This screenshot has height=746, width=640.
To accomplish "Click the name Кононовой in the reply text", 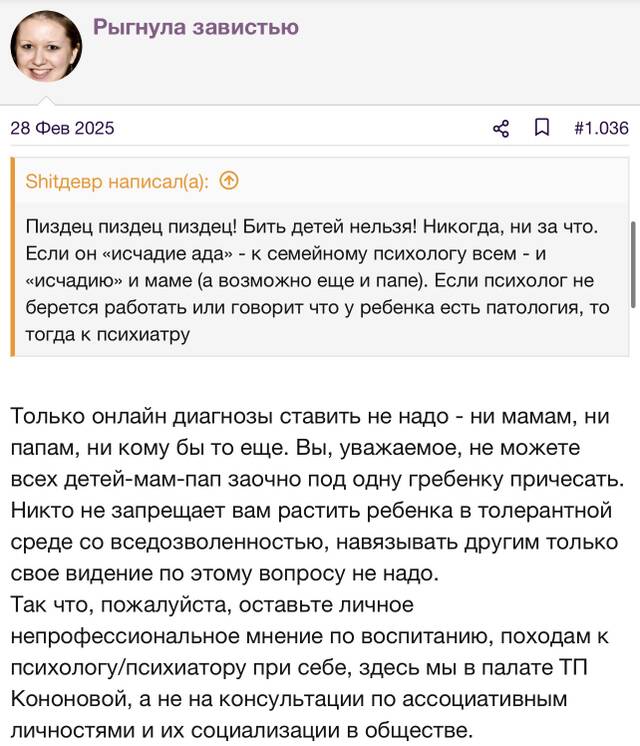I will [x=71, y=699].
